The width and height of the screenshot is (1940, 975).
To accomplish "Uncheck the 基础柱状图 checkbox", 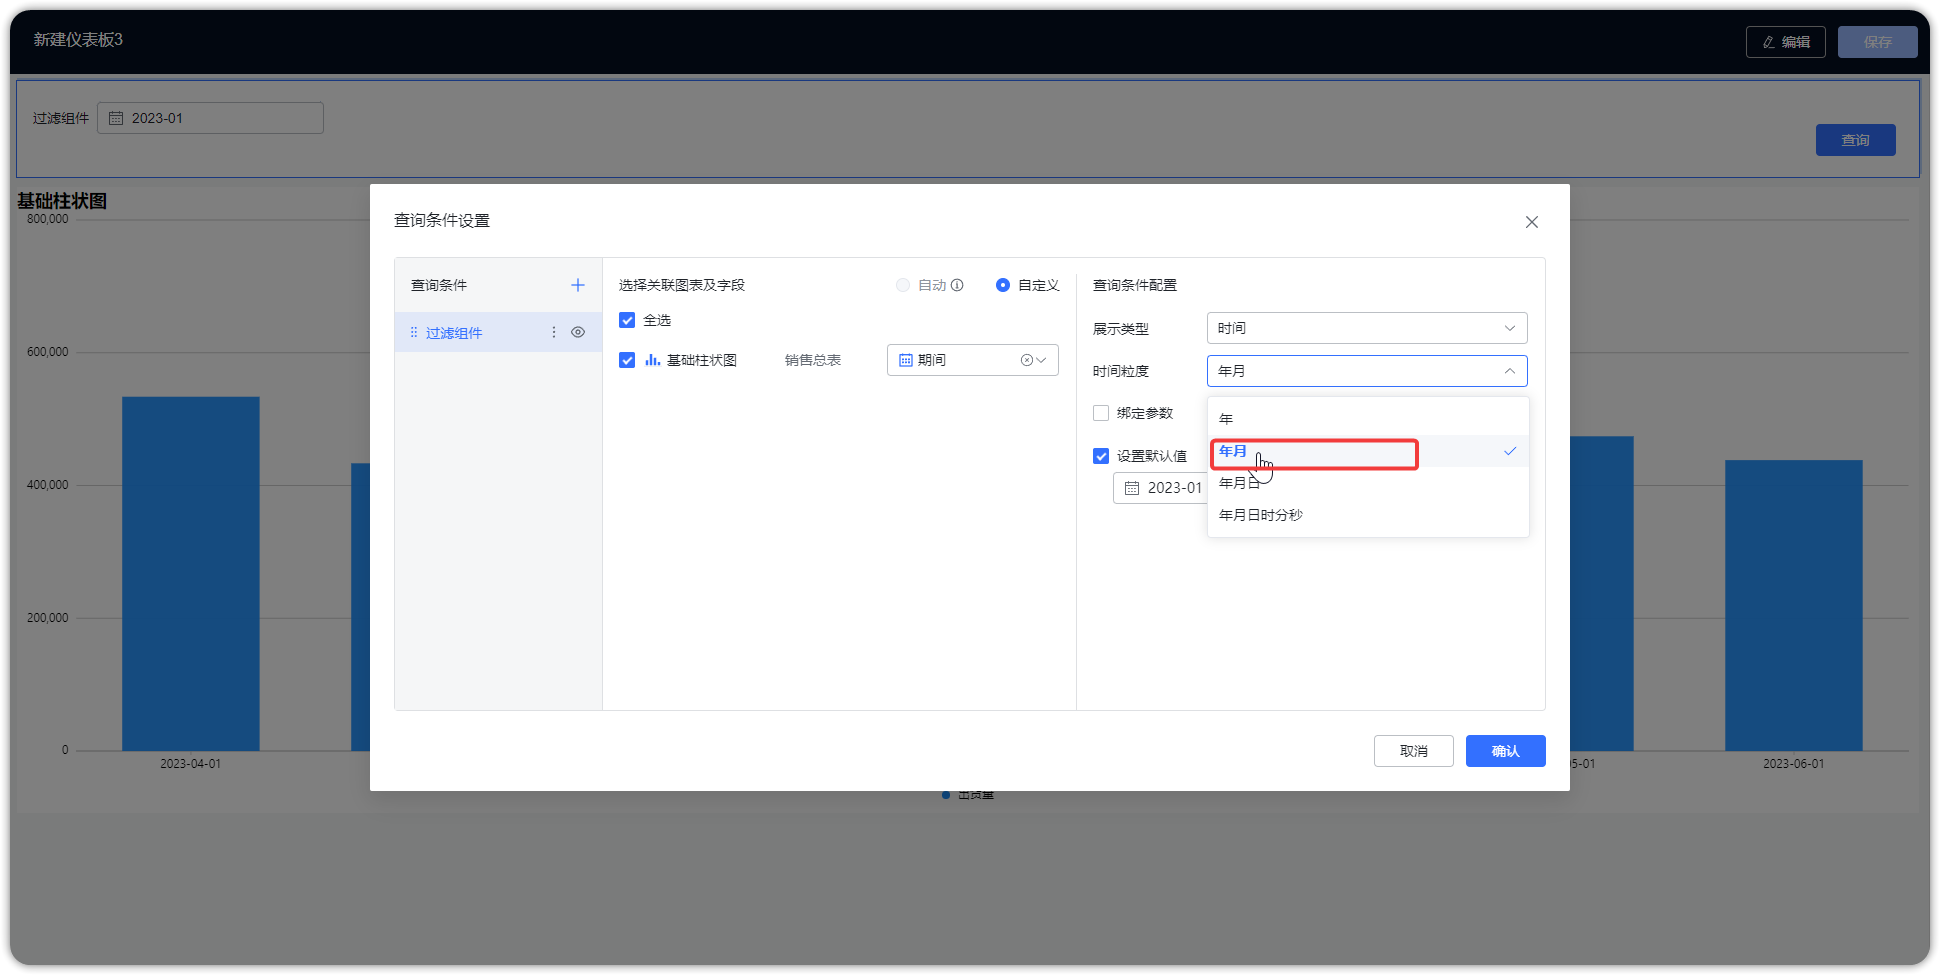I will click(627, 360).
